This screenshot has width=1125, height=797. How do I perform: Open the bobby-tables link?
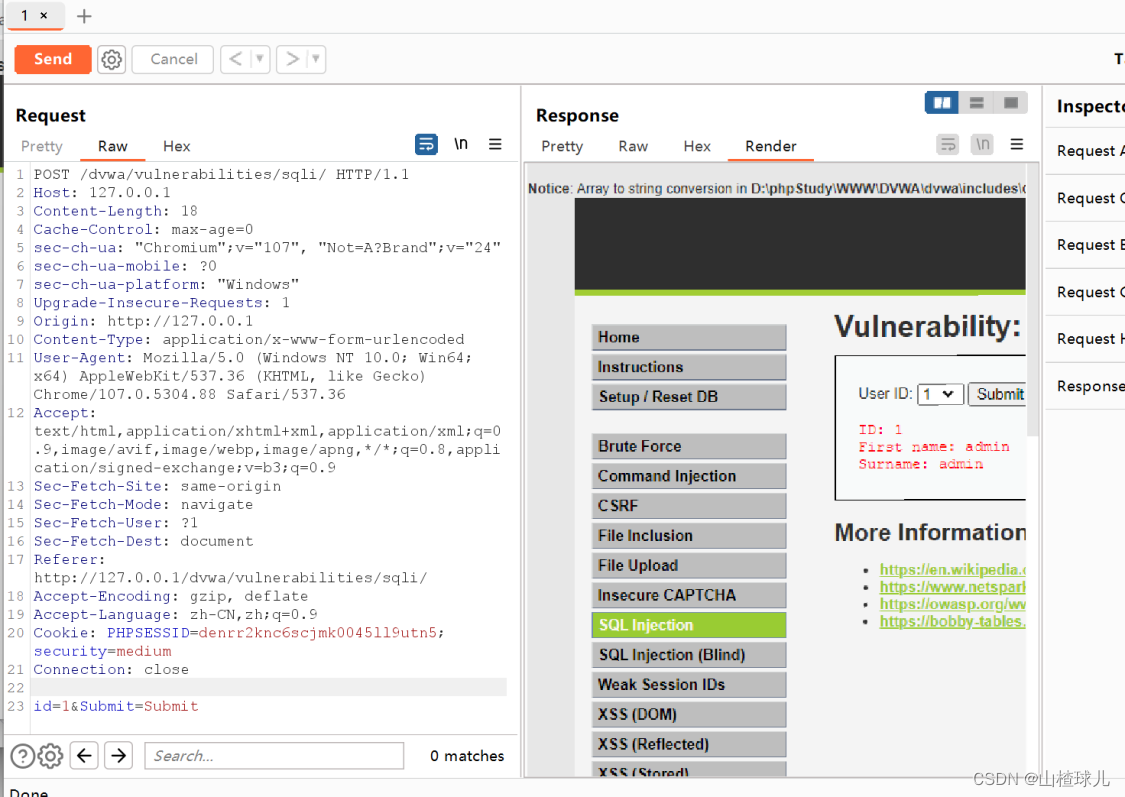pyautogui.click(x=953, y=621)
